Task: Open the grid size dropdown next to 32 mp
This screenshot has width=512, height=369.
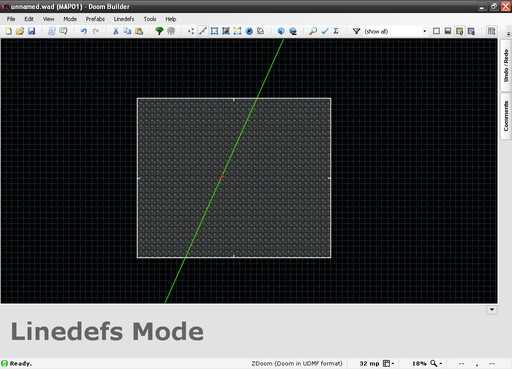Action: [388, 363]
